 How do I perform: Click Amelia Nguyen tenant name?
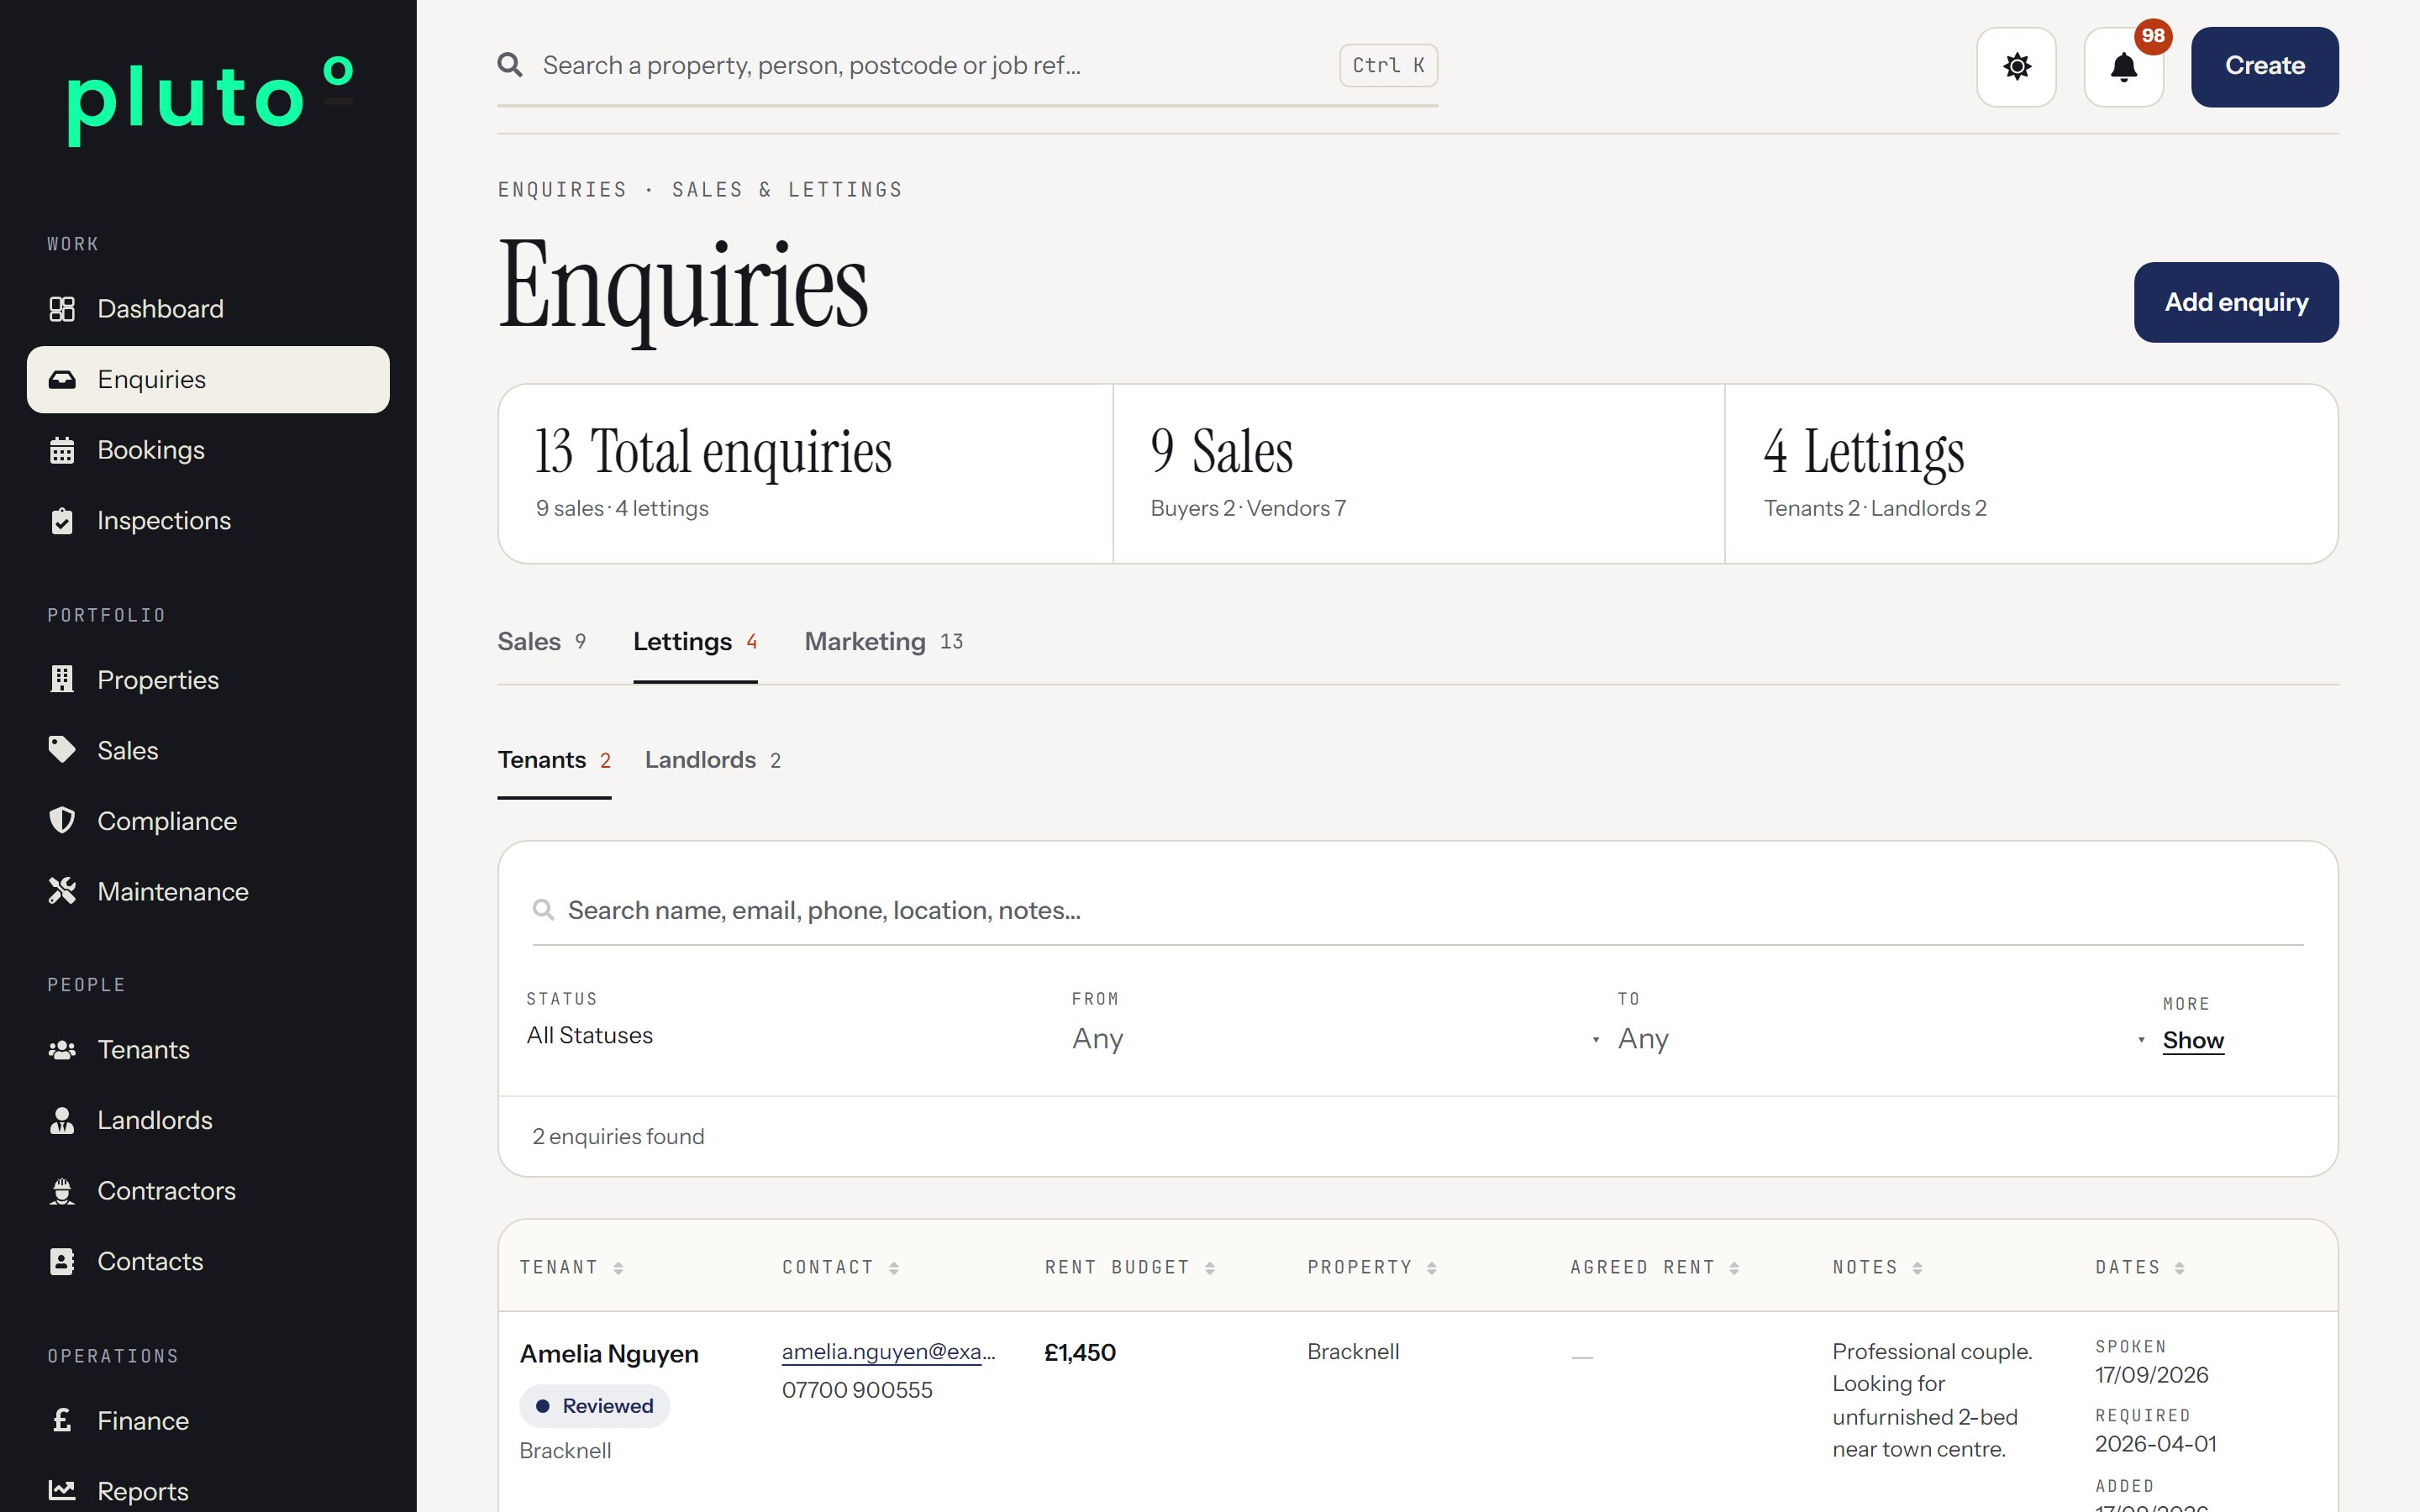click(x=609, y=1354)
